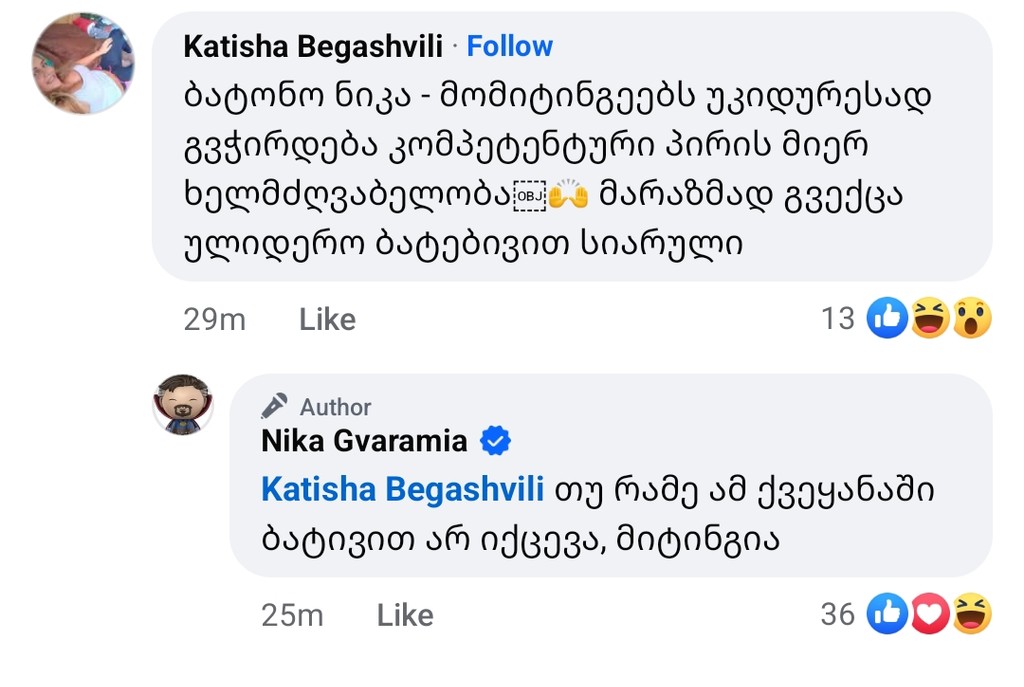The image size is (1024, 687).
Task: Click the blue verified badge beside Nika Gvaramia
Action: coord(496,440)
